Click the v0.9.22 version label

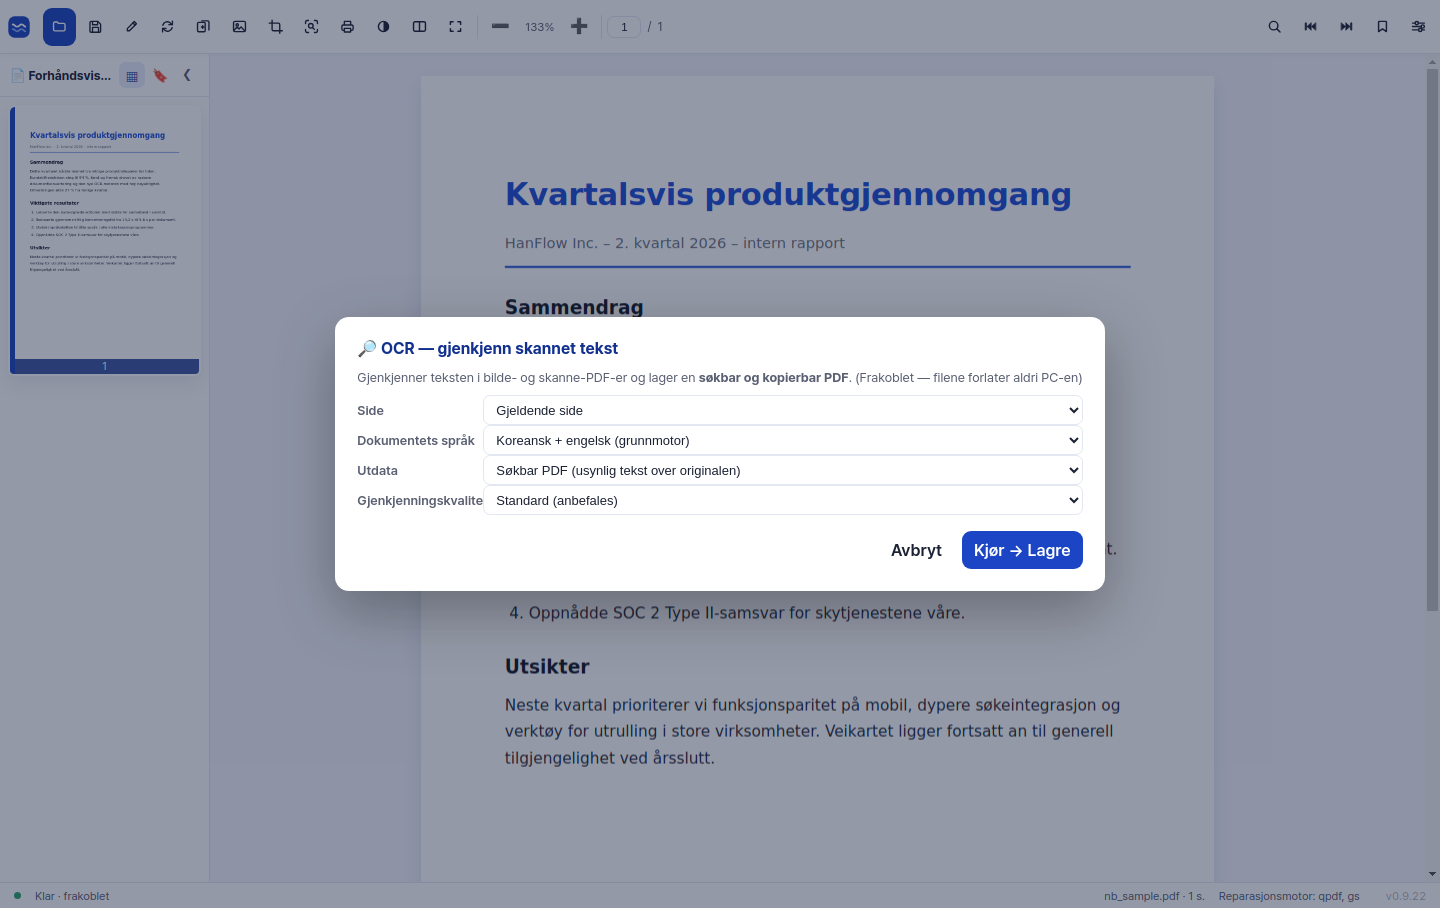(x=1406, y=896)
